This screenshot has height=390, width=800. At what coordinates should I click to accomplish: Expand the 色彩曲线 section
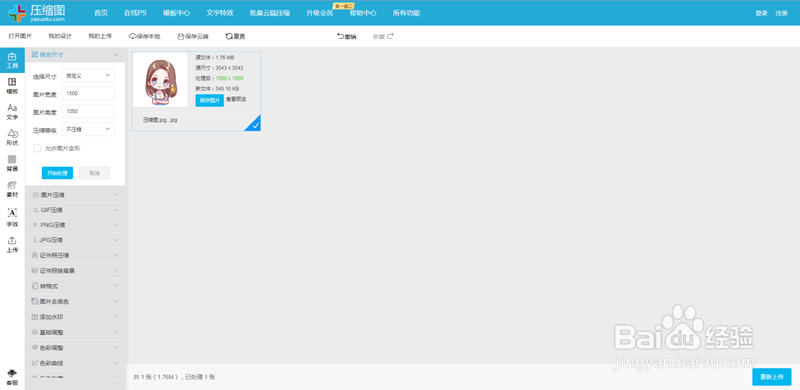point(75,363)
